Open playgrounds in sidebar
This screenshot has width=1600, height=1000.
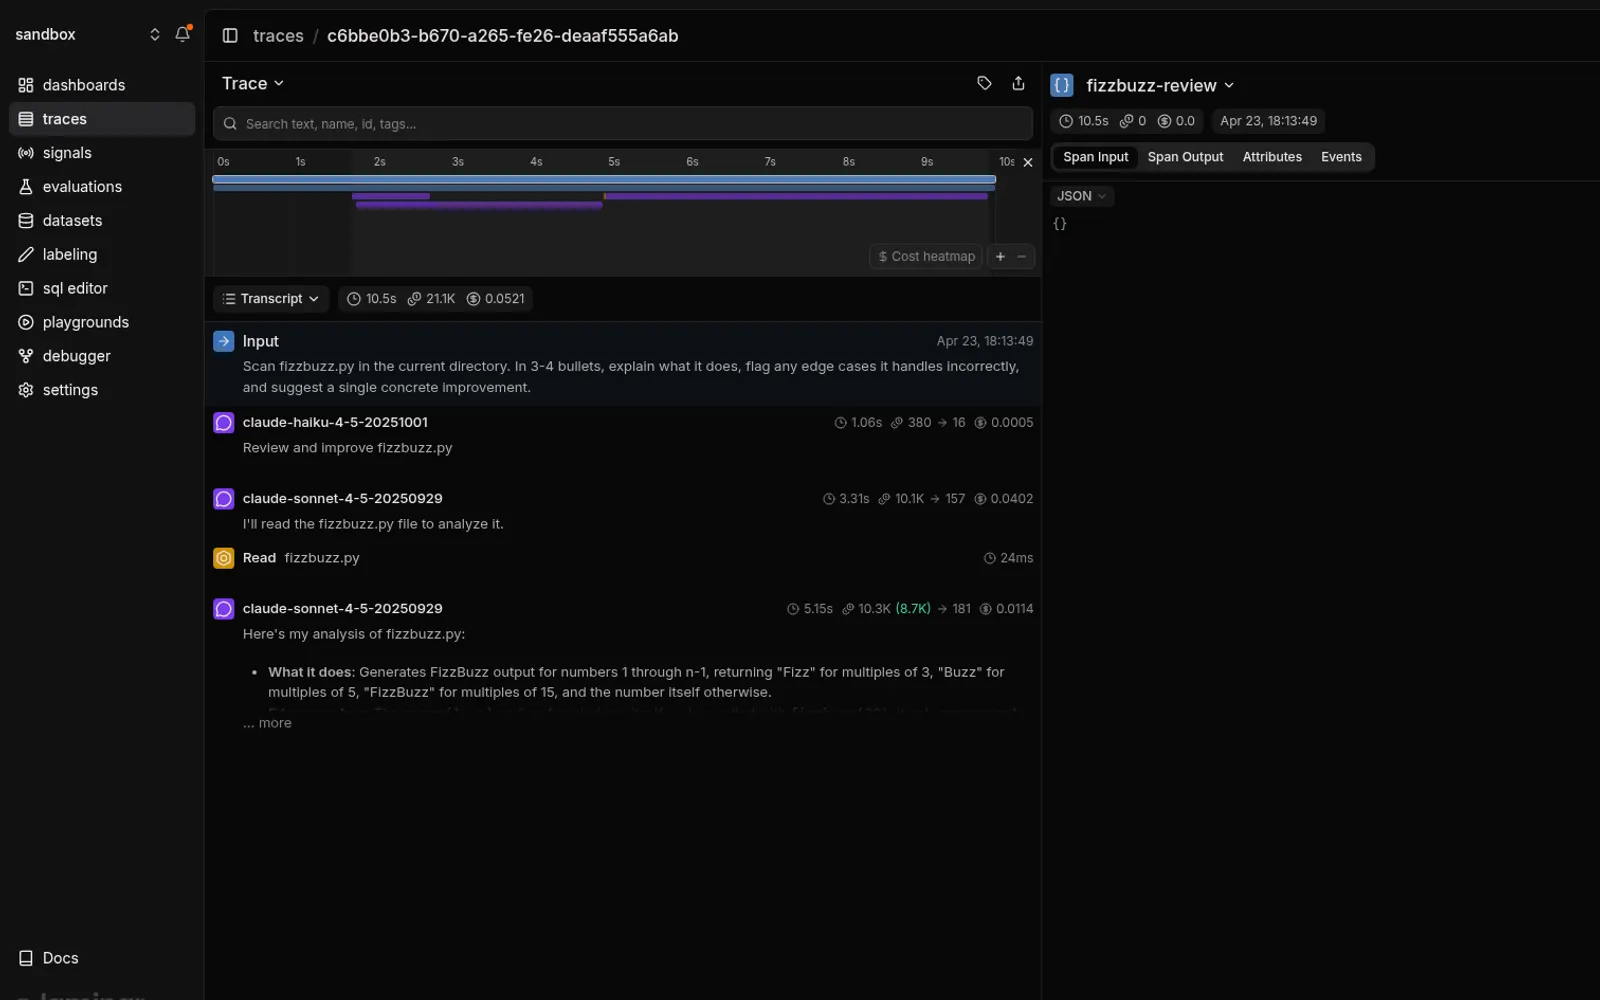102,322
